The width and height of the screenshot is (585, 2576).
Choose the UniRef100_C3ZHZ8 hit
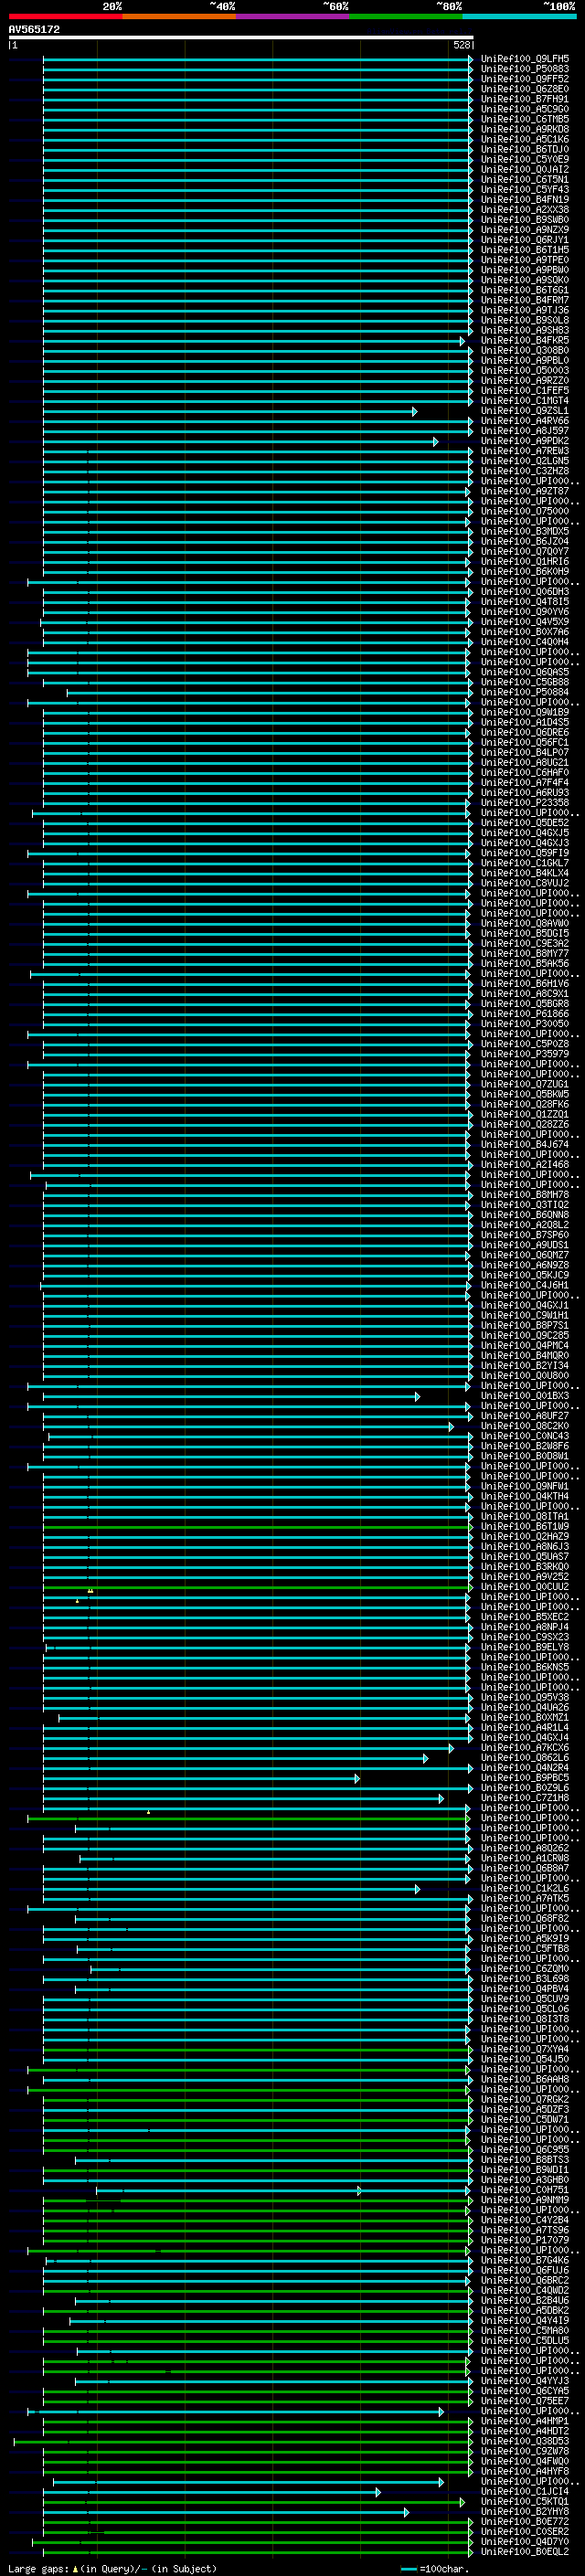(525, 471)
